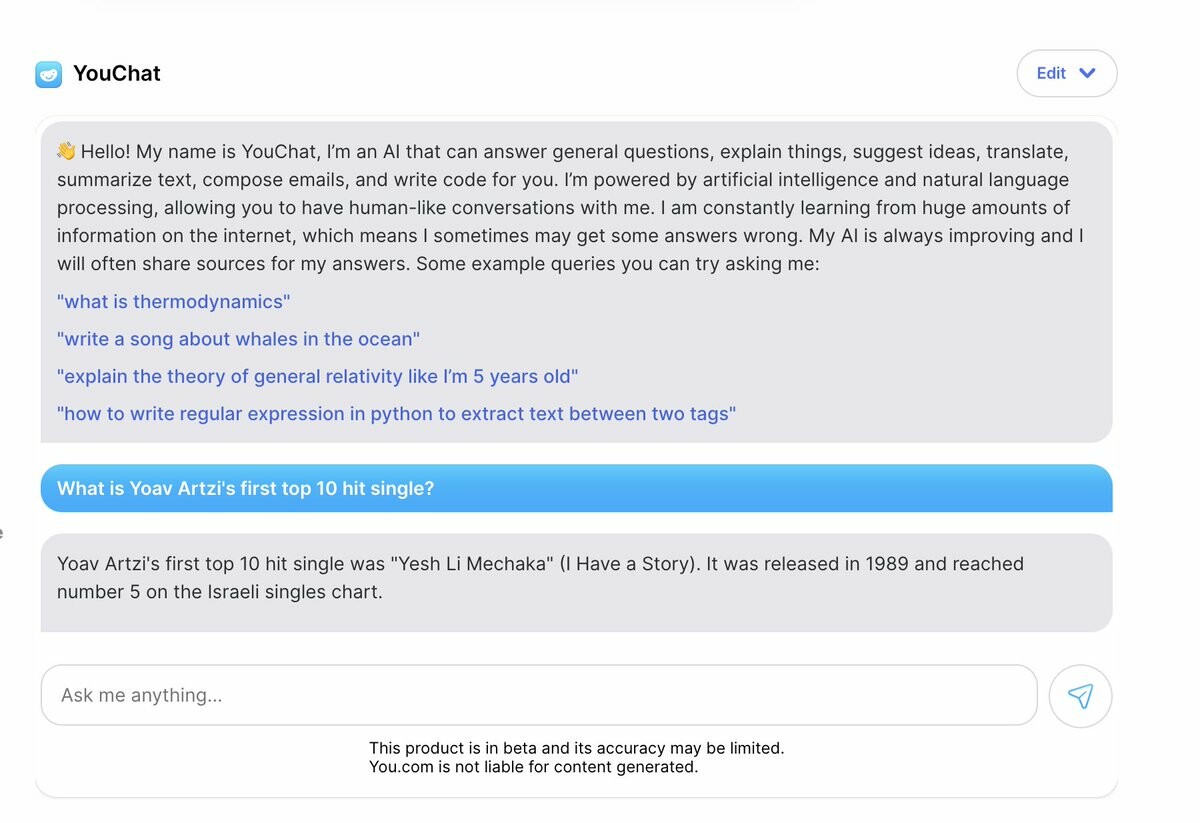
Task: Send message with paper plane icon
Action: 1080,696
